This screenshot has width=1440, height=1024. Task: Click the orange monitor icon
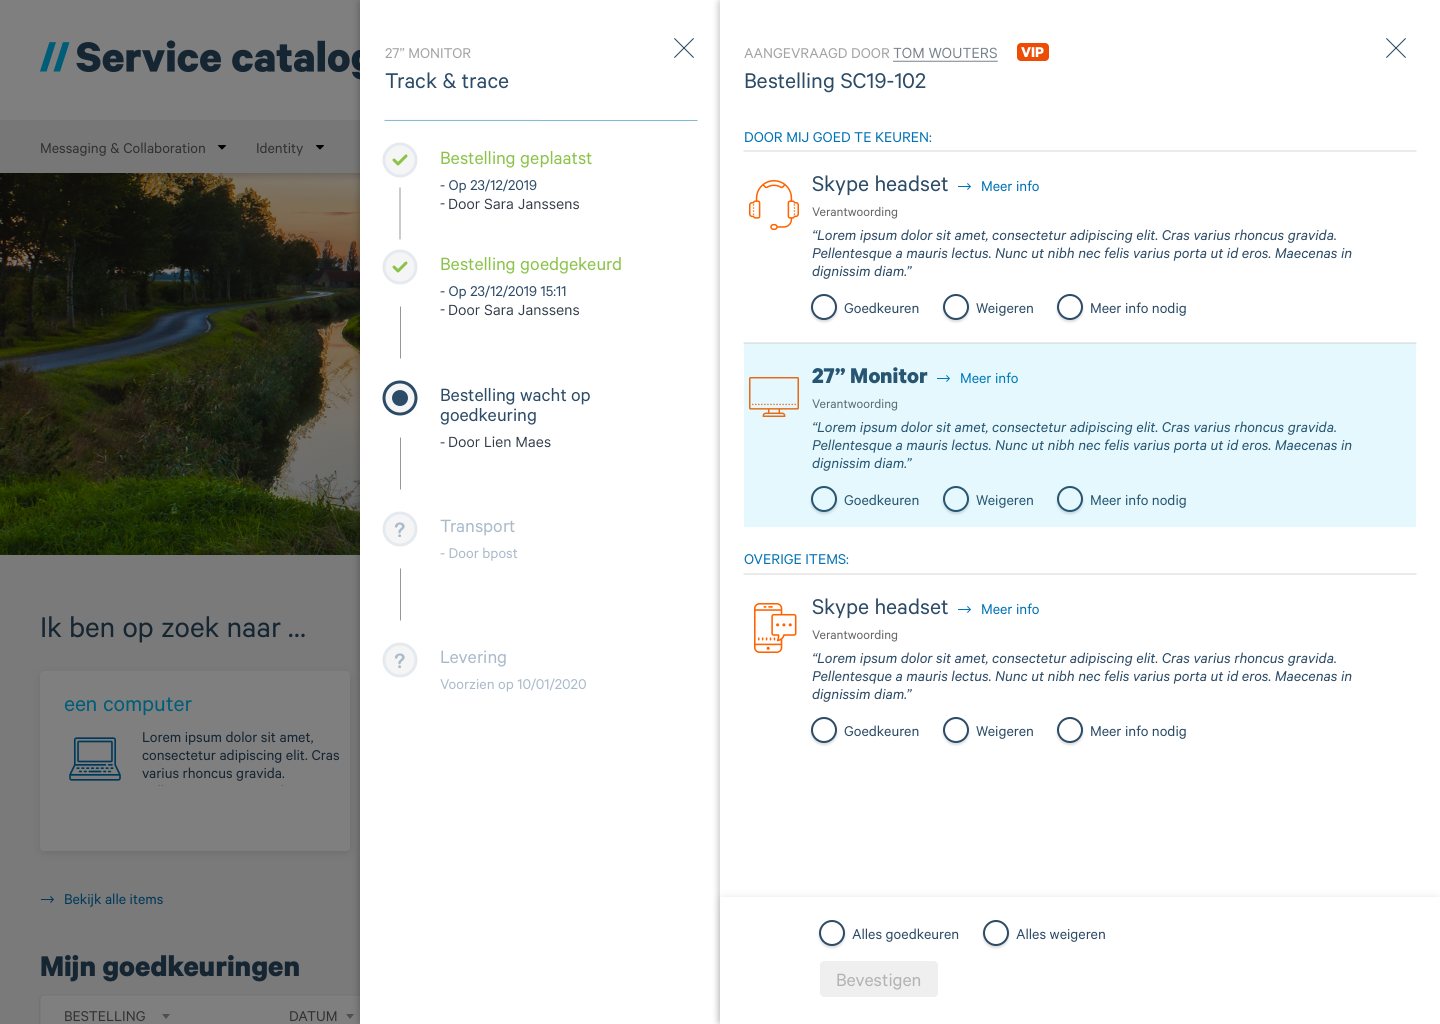click(x=774, y=397)
